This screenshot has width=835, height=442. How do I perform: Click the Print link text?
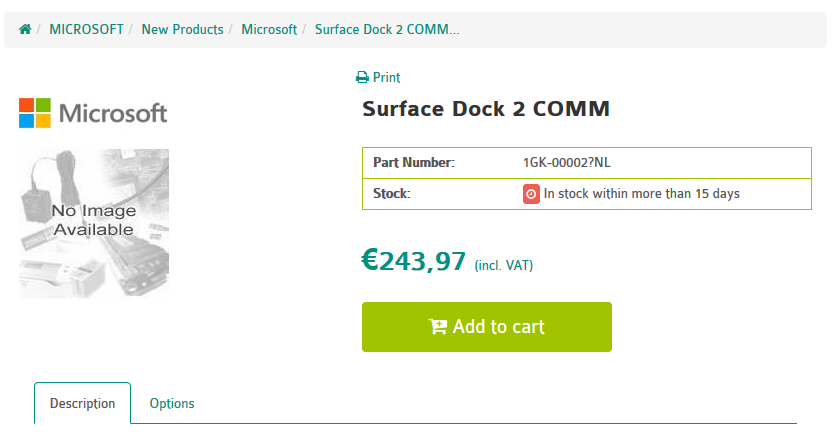click(x=386, y=78)
